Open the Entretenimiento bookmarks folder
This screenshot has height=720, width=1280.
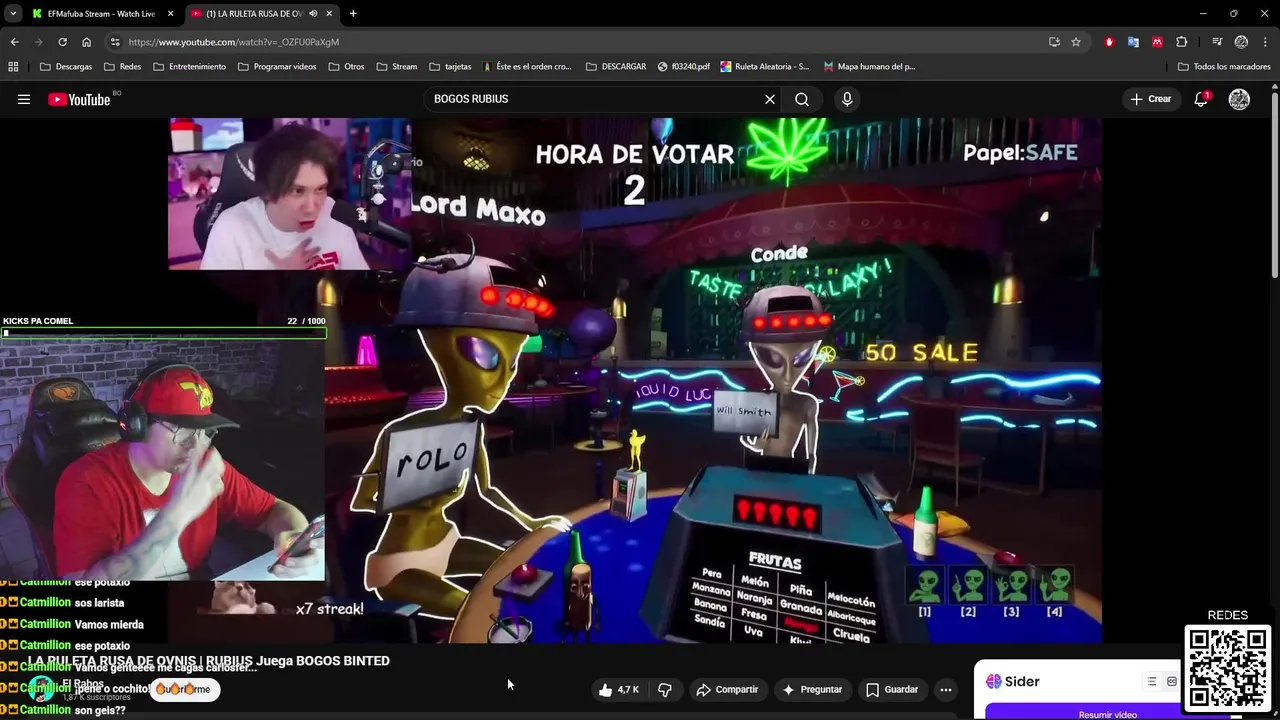tap(190, 67)
